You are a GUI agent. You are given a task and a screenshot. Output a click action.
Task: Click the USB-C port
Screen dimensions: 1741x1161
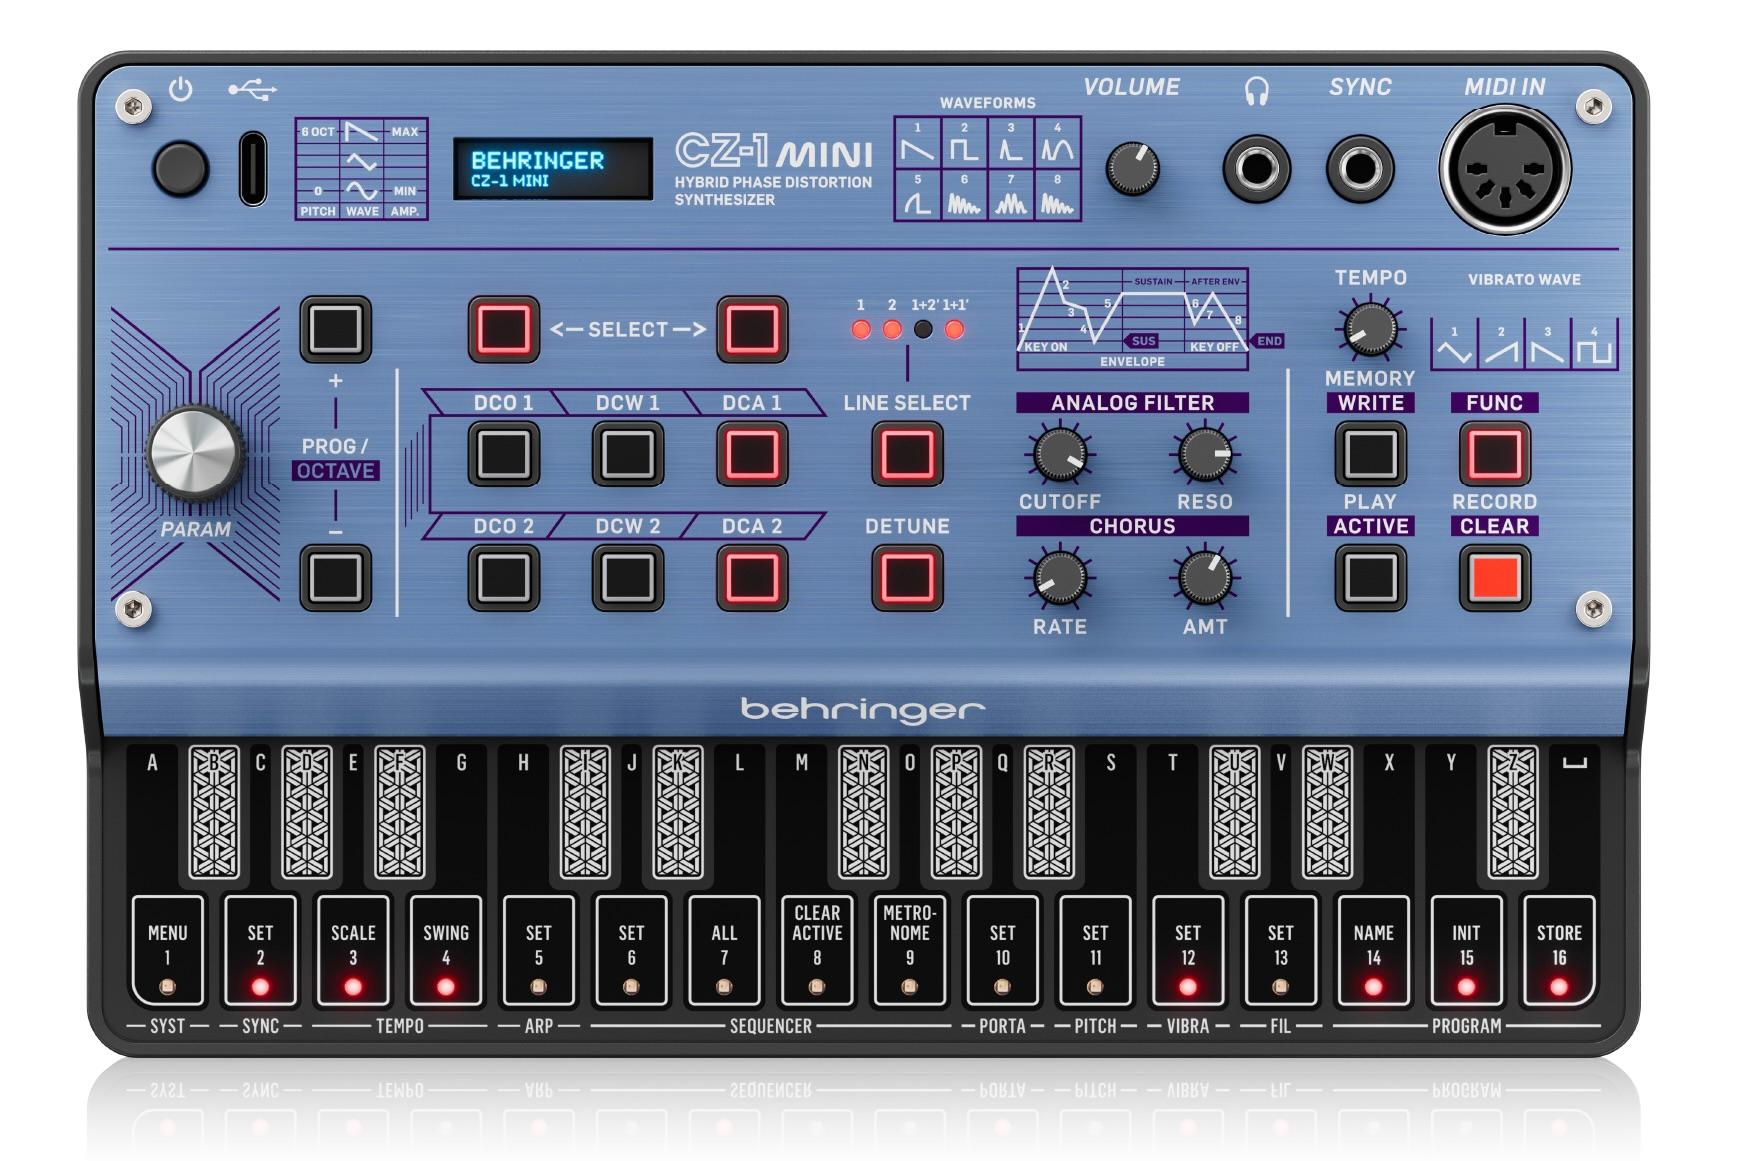[x=253, y=168]
